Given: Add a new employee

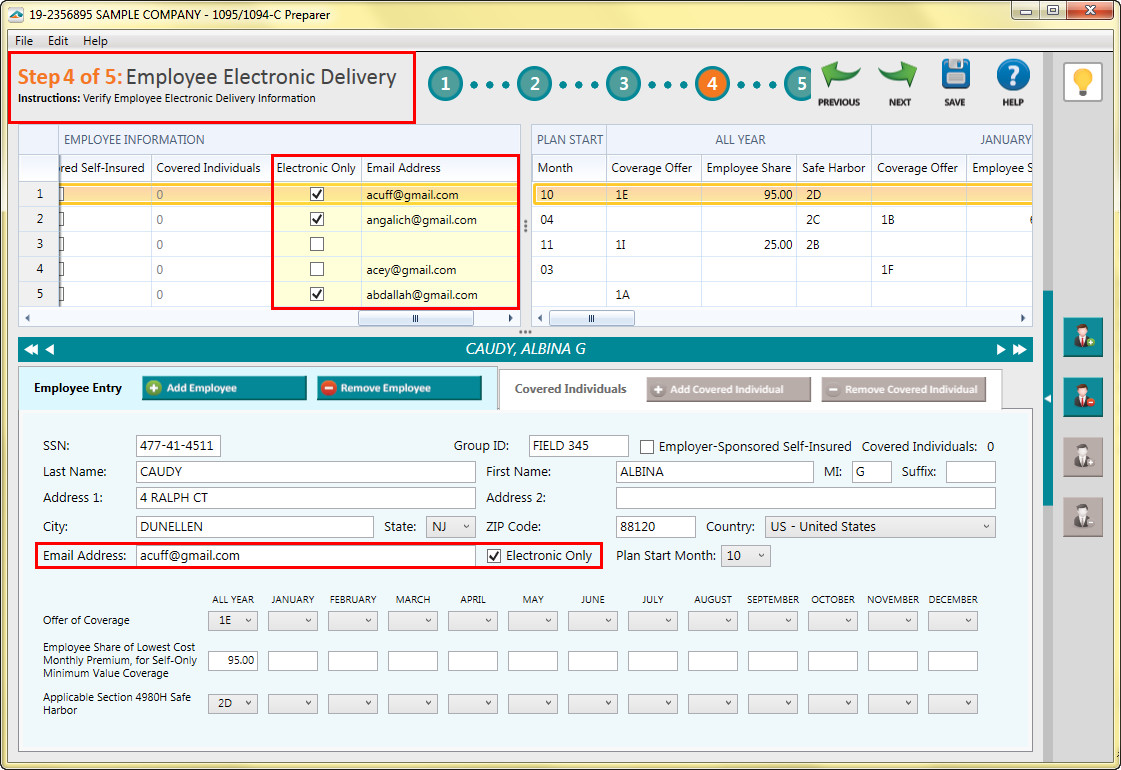Looking at the screenshot, I should pyautogui.click(x=223, y=387).
